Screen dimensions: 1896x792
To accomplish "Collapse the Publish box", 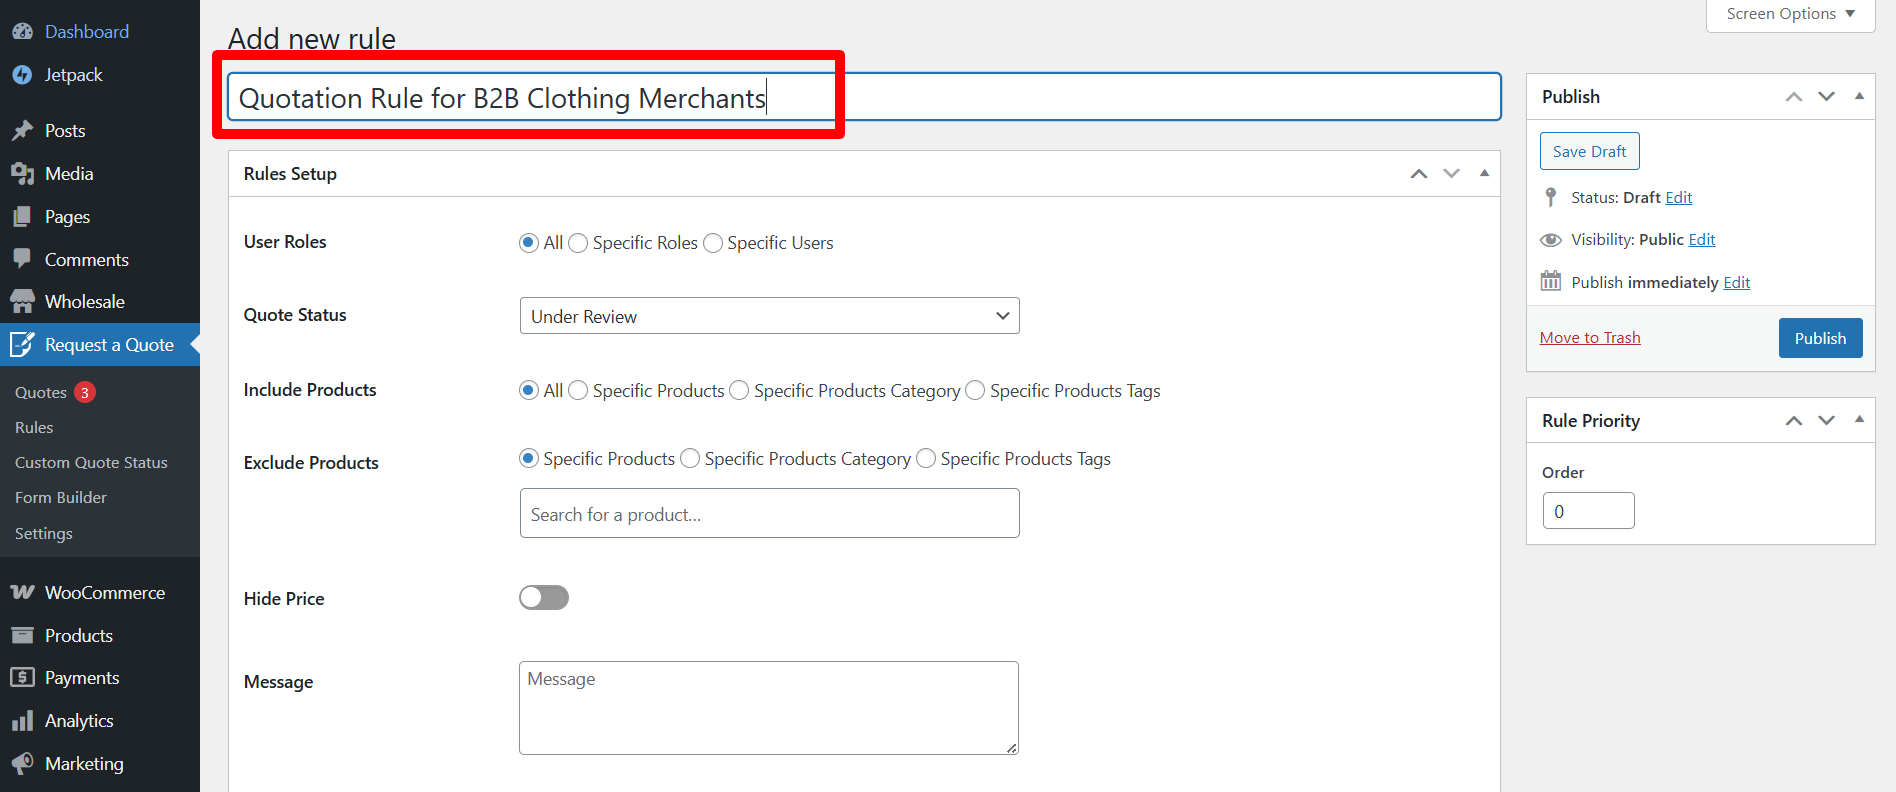I will pyautogui.click(x=1859, y=96).
